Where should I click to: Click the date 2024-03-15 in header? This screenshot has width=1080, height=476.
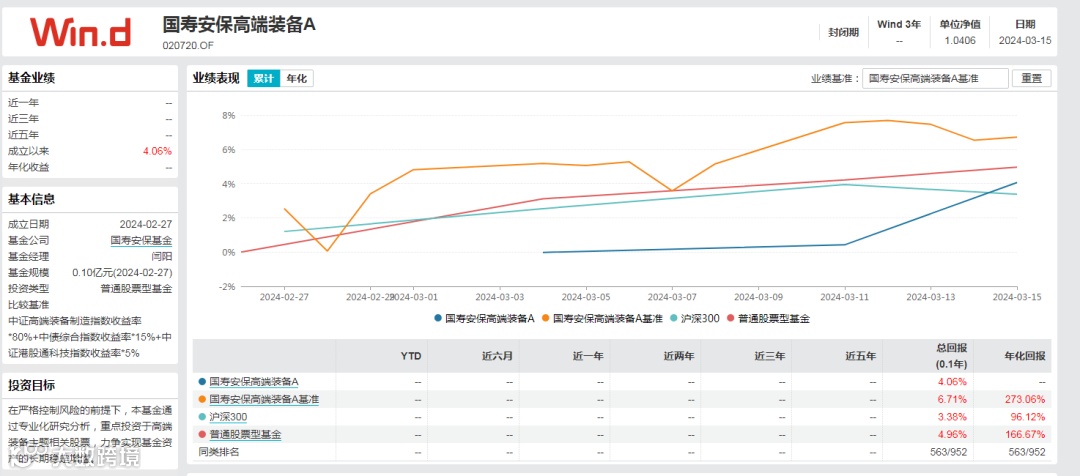pos(1025,41)
